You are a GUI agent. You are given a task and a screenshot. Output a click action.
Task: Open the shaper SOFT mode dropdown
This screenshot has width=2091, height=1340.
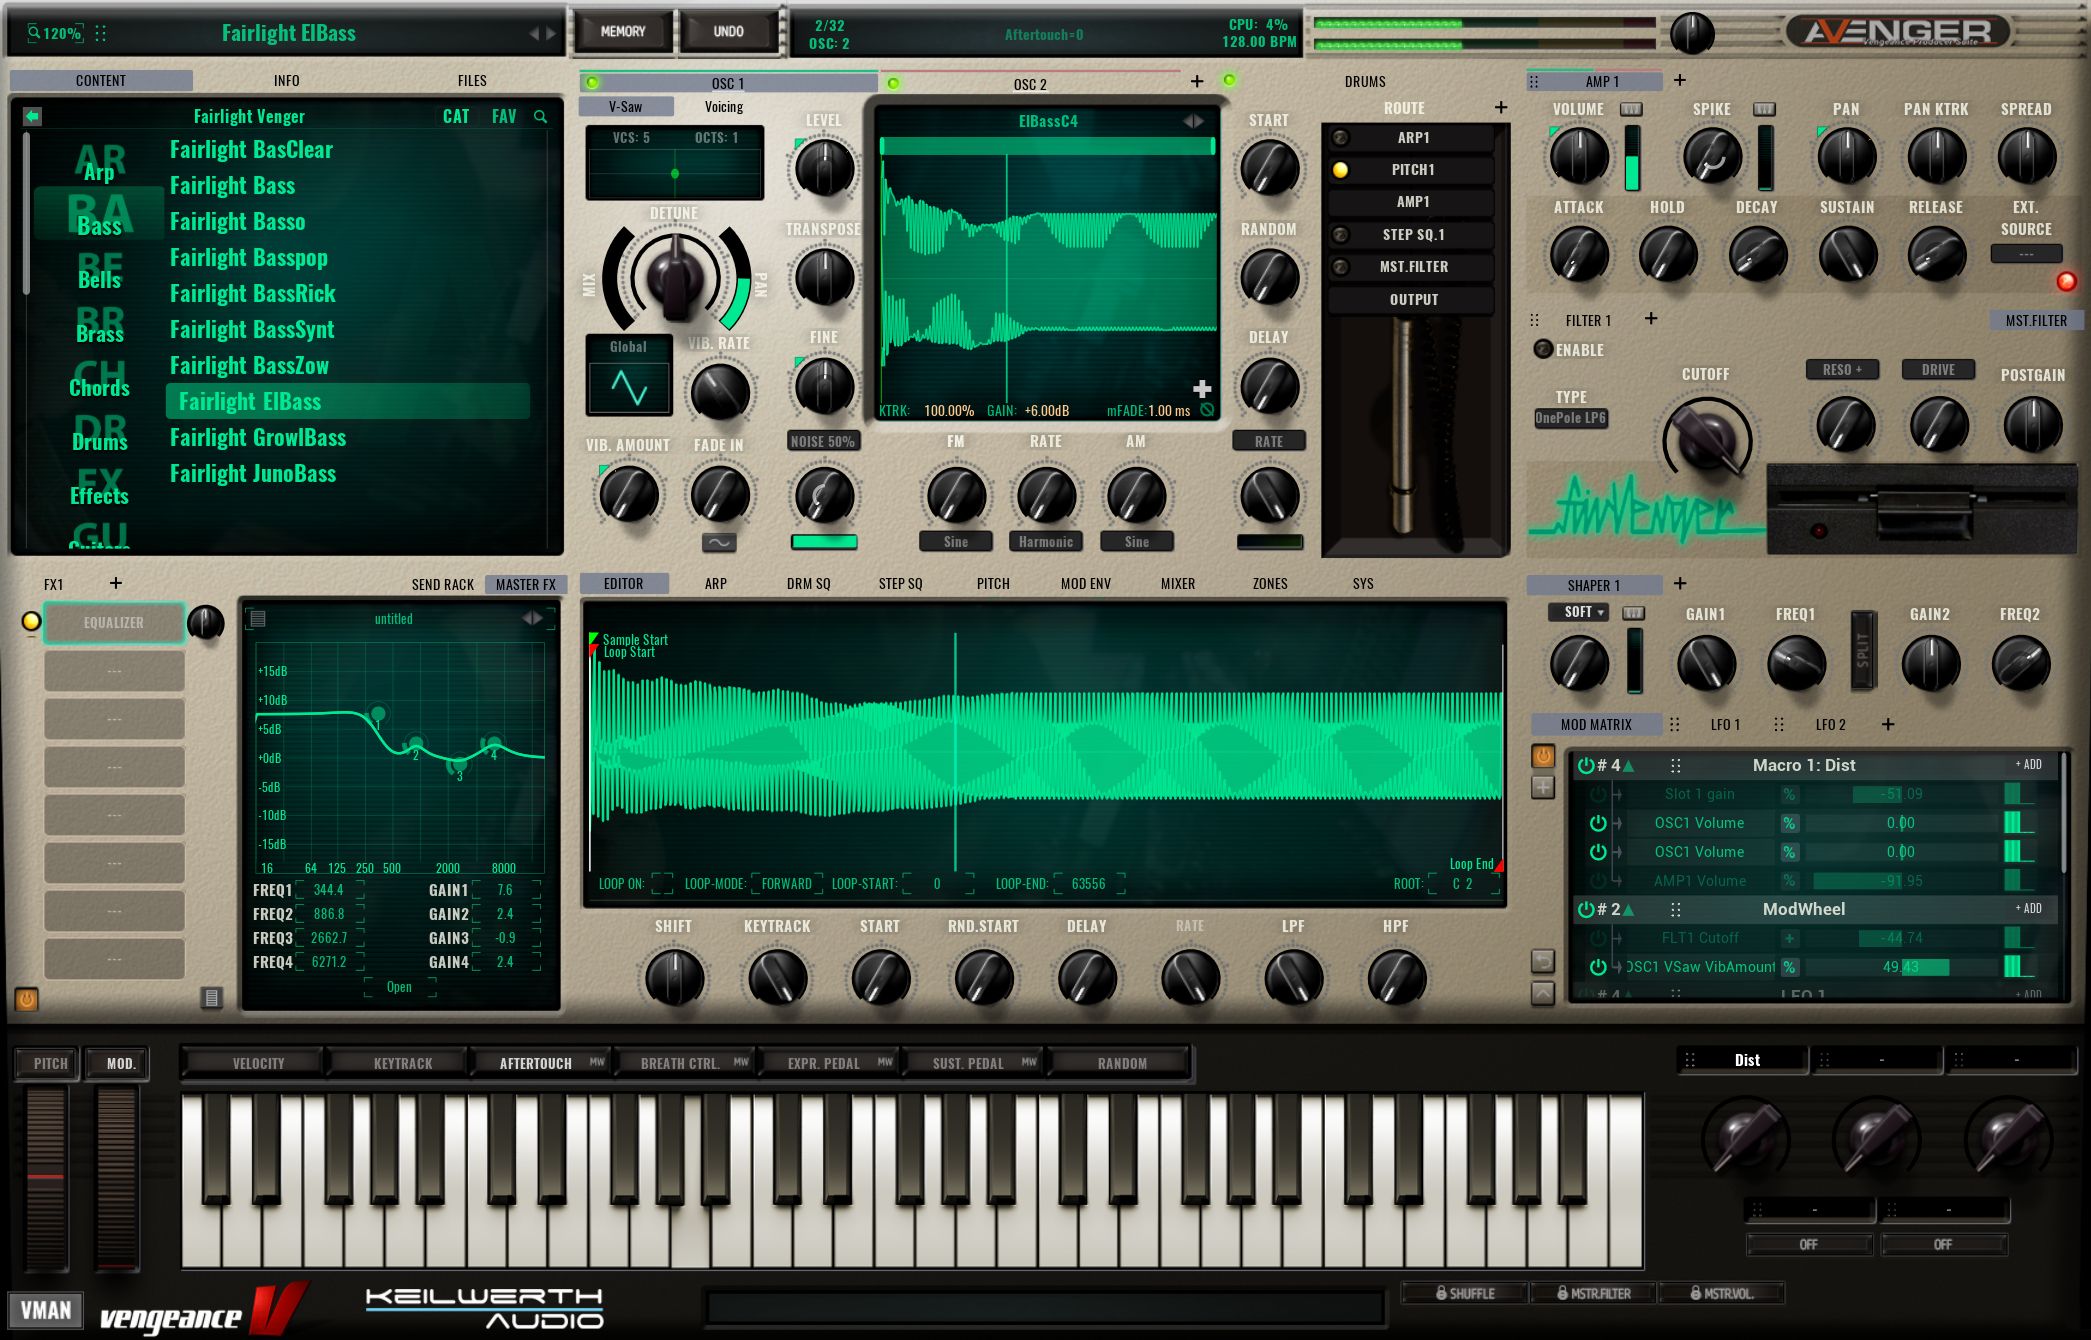tap(1579, 612)
